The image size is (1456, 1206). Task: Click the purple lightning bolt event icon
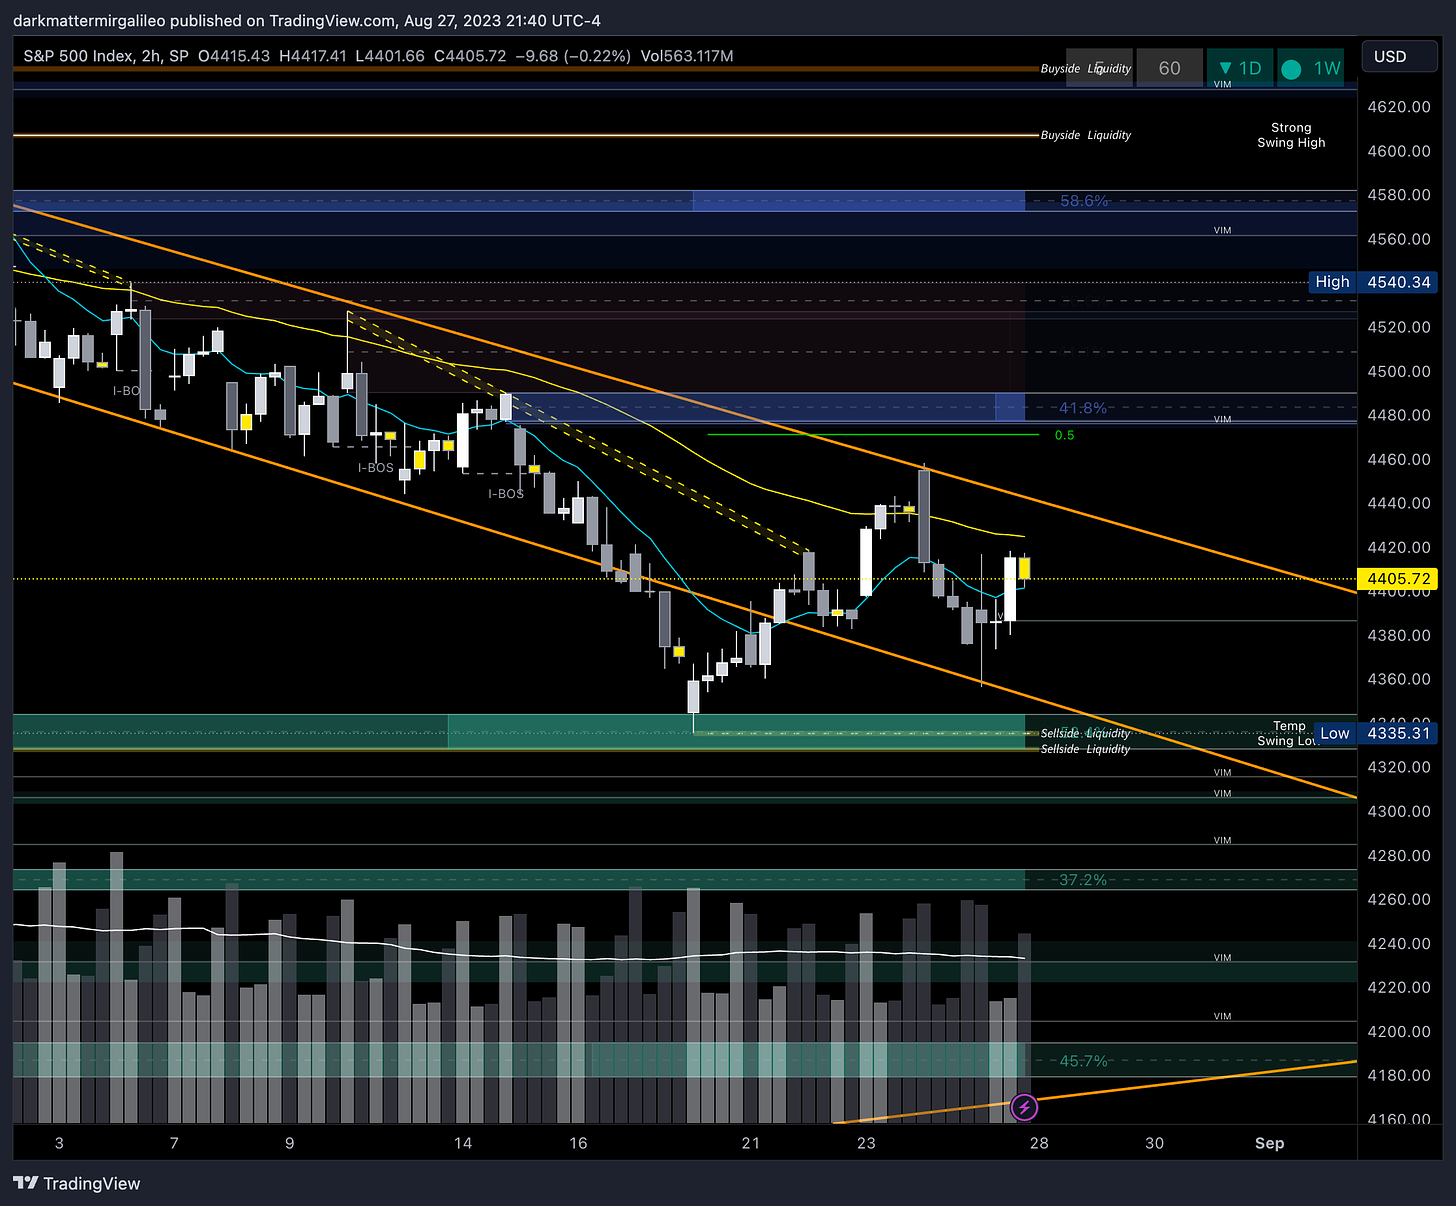point(1024,1107)
